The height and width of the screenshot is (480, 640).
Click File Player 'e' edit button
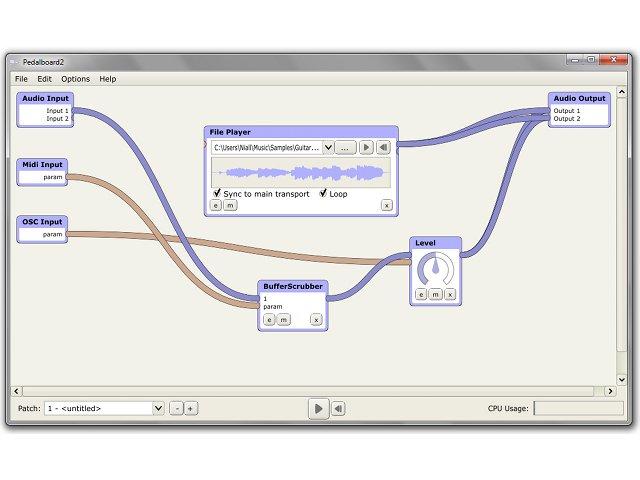pyautogui.click(x=216, y=205)
